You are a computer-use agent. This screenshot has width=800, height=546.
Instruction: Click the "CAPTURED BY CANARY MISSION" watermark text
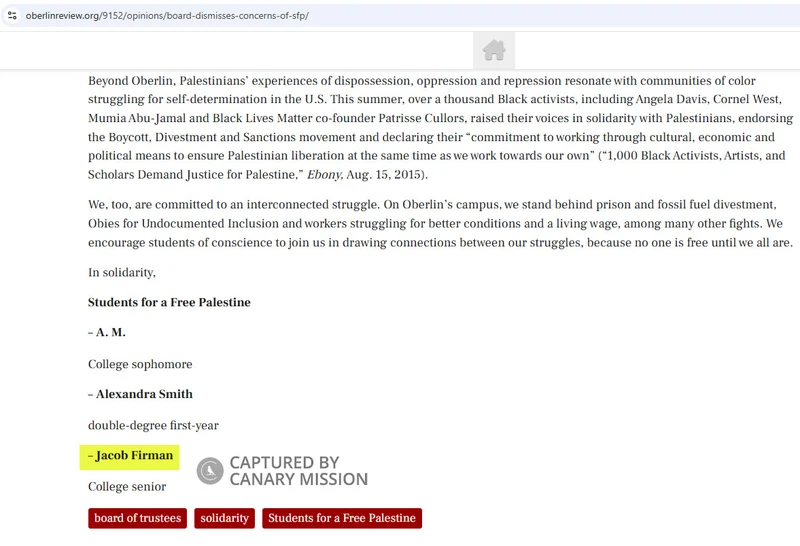pos(298,470)
